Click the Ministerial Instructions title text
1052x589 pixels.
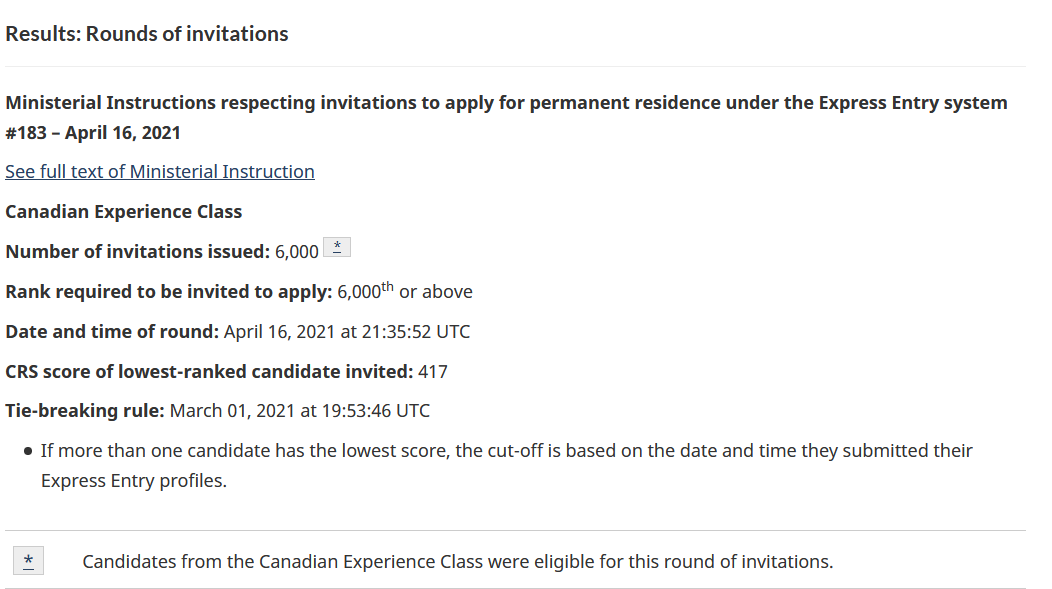507,103
